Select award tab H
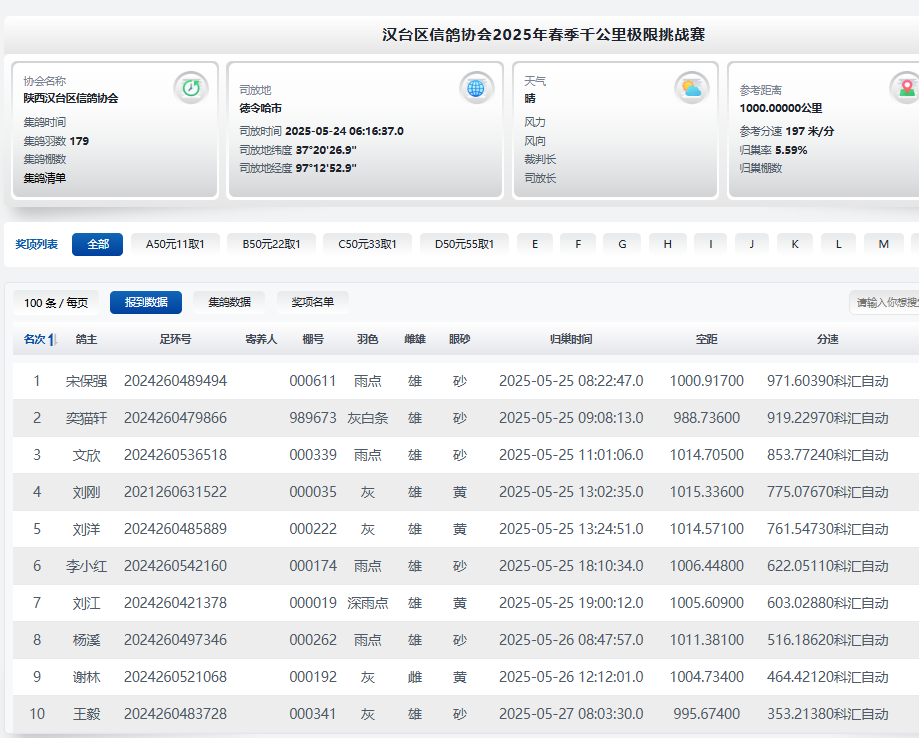Viewport: 919px width, 738px height. (668, 244)
